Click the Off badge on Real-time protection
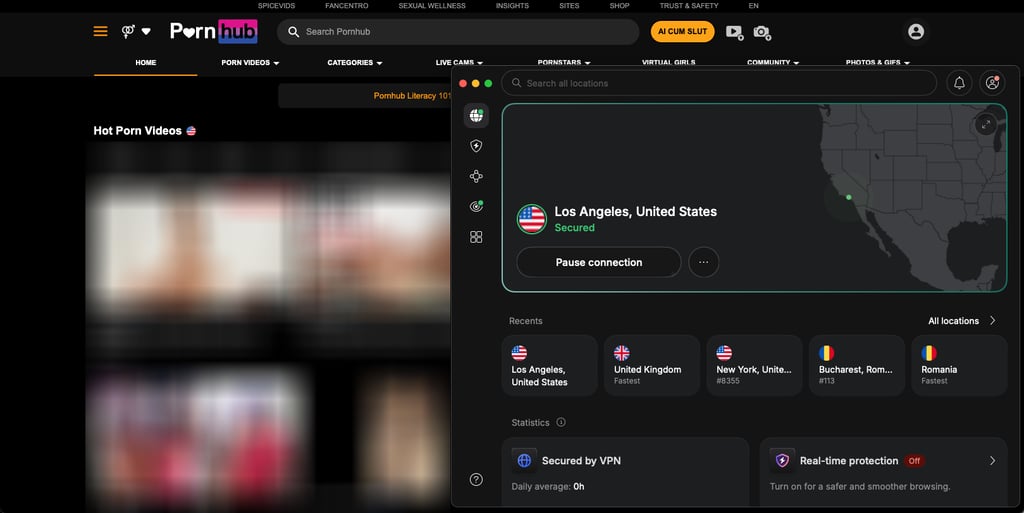 pyautogui.click(x=914, y=461)
